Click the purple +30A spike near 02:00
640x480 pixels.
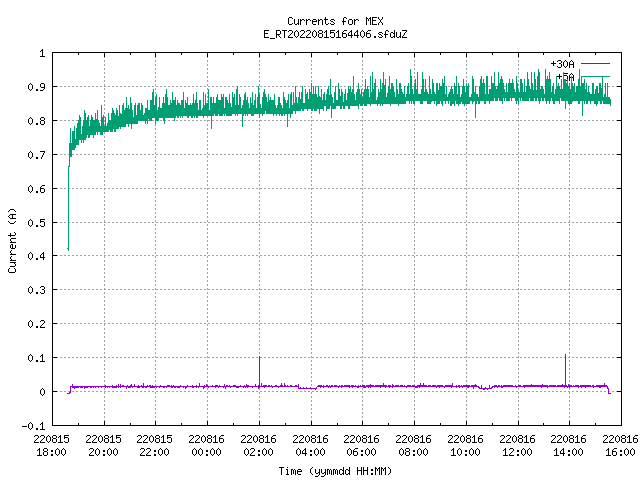259,371
